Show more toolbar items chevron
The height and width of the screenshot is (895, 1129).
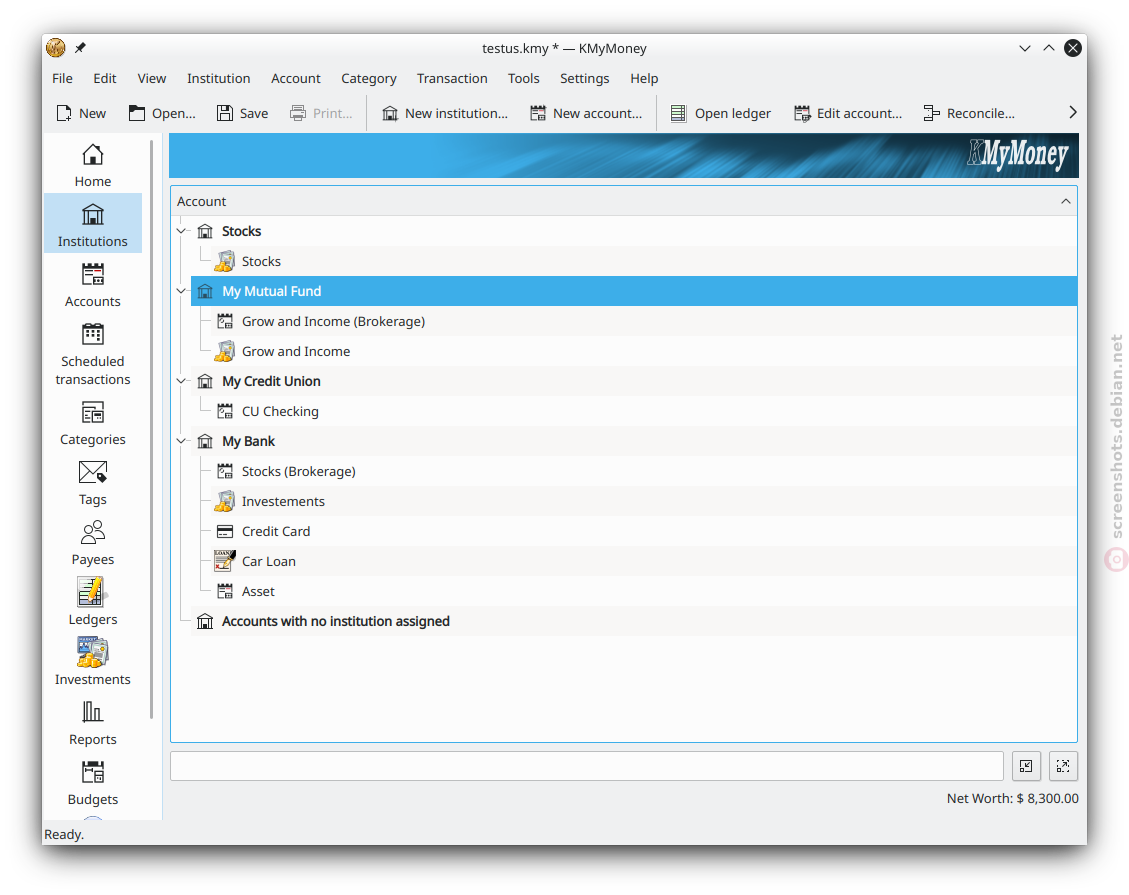pyautogui.click(x=1073, y=112)
